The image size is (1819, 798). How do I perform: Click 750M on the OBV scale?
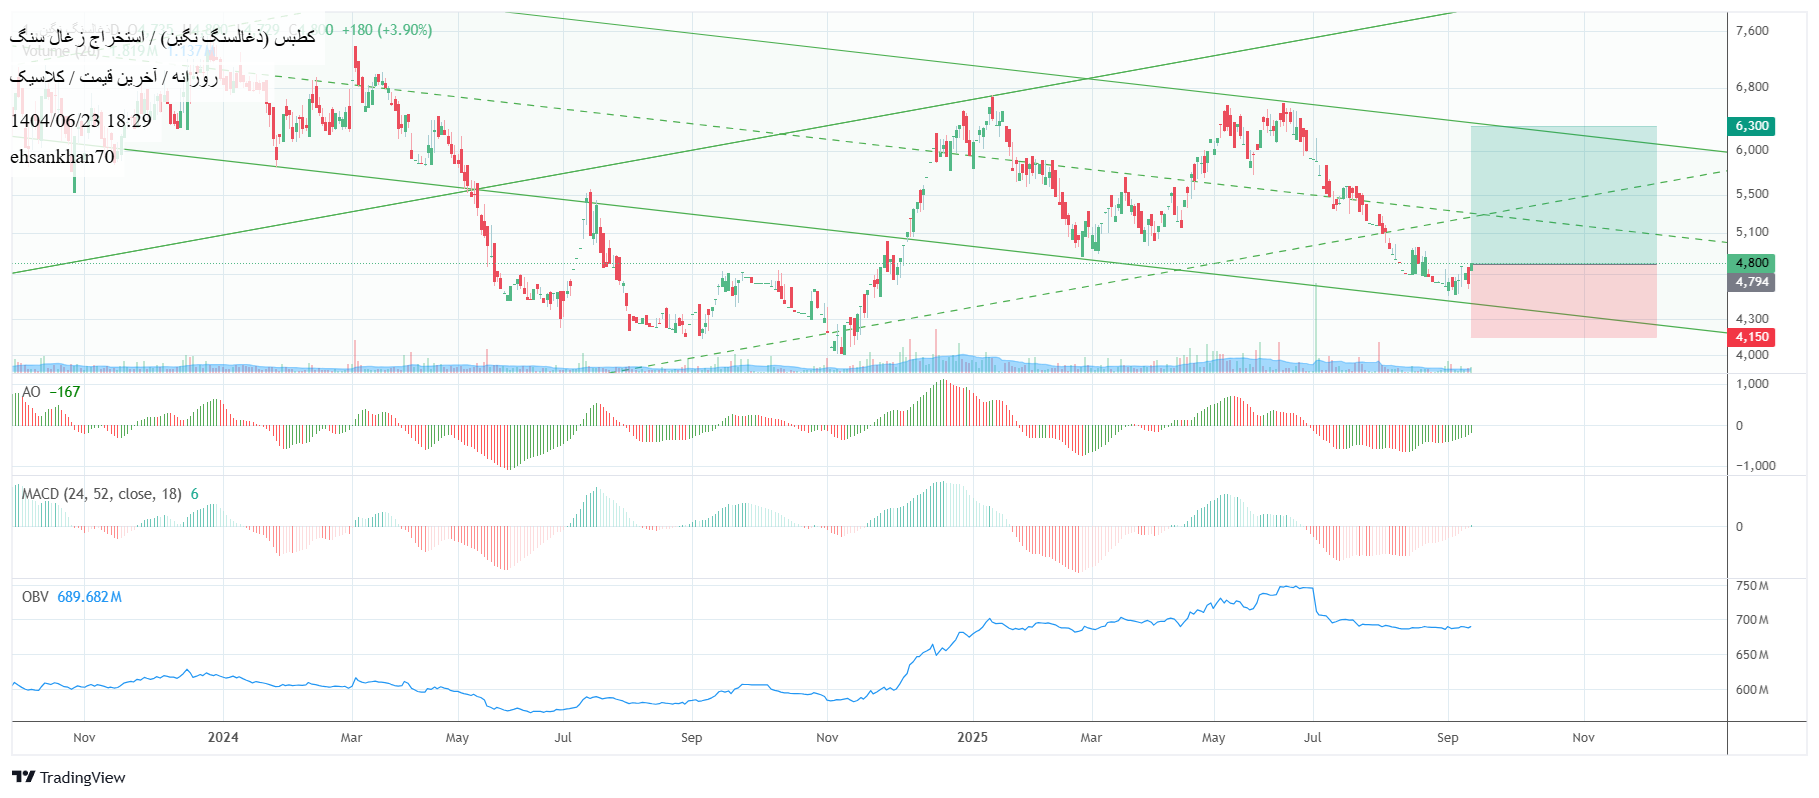coord(1752,586)
